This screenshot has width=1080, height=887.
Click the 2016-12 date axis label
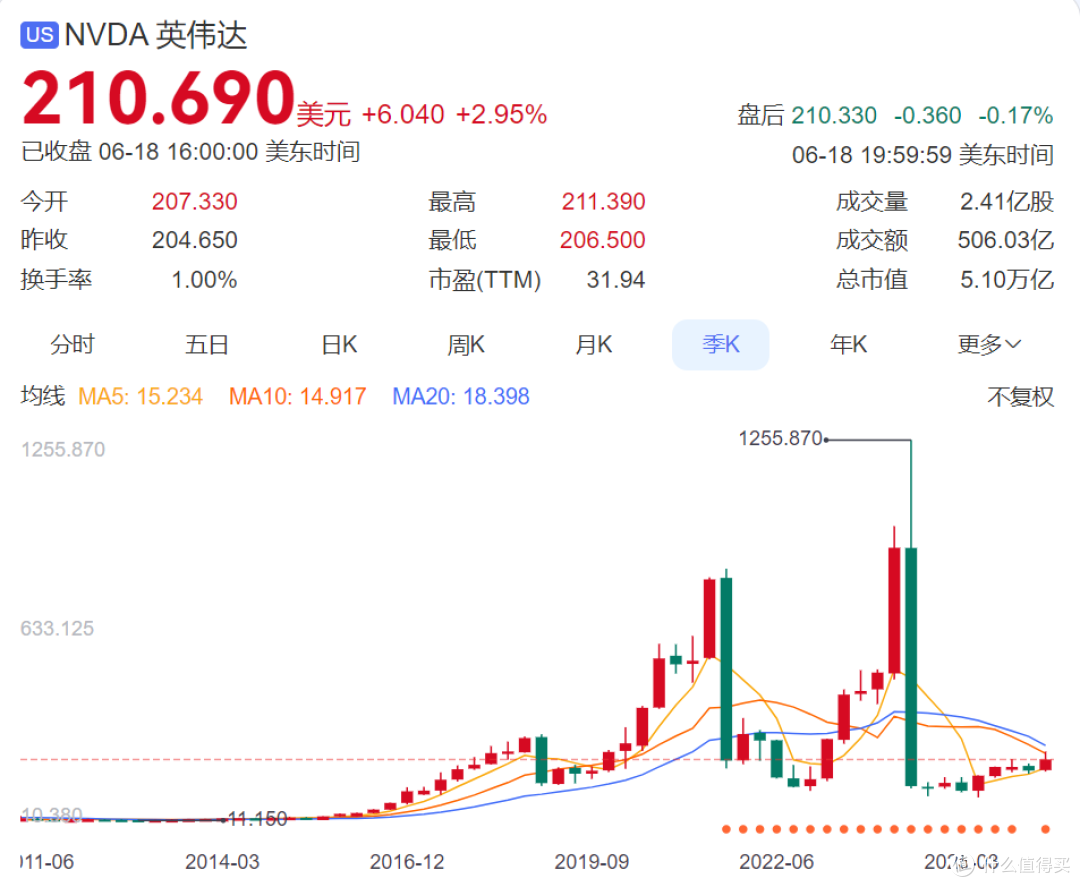(407, 862)
